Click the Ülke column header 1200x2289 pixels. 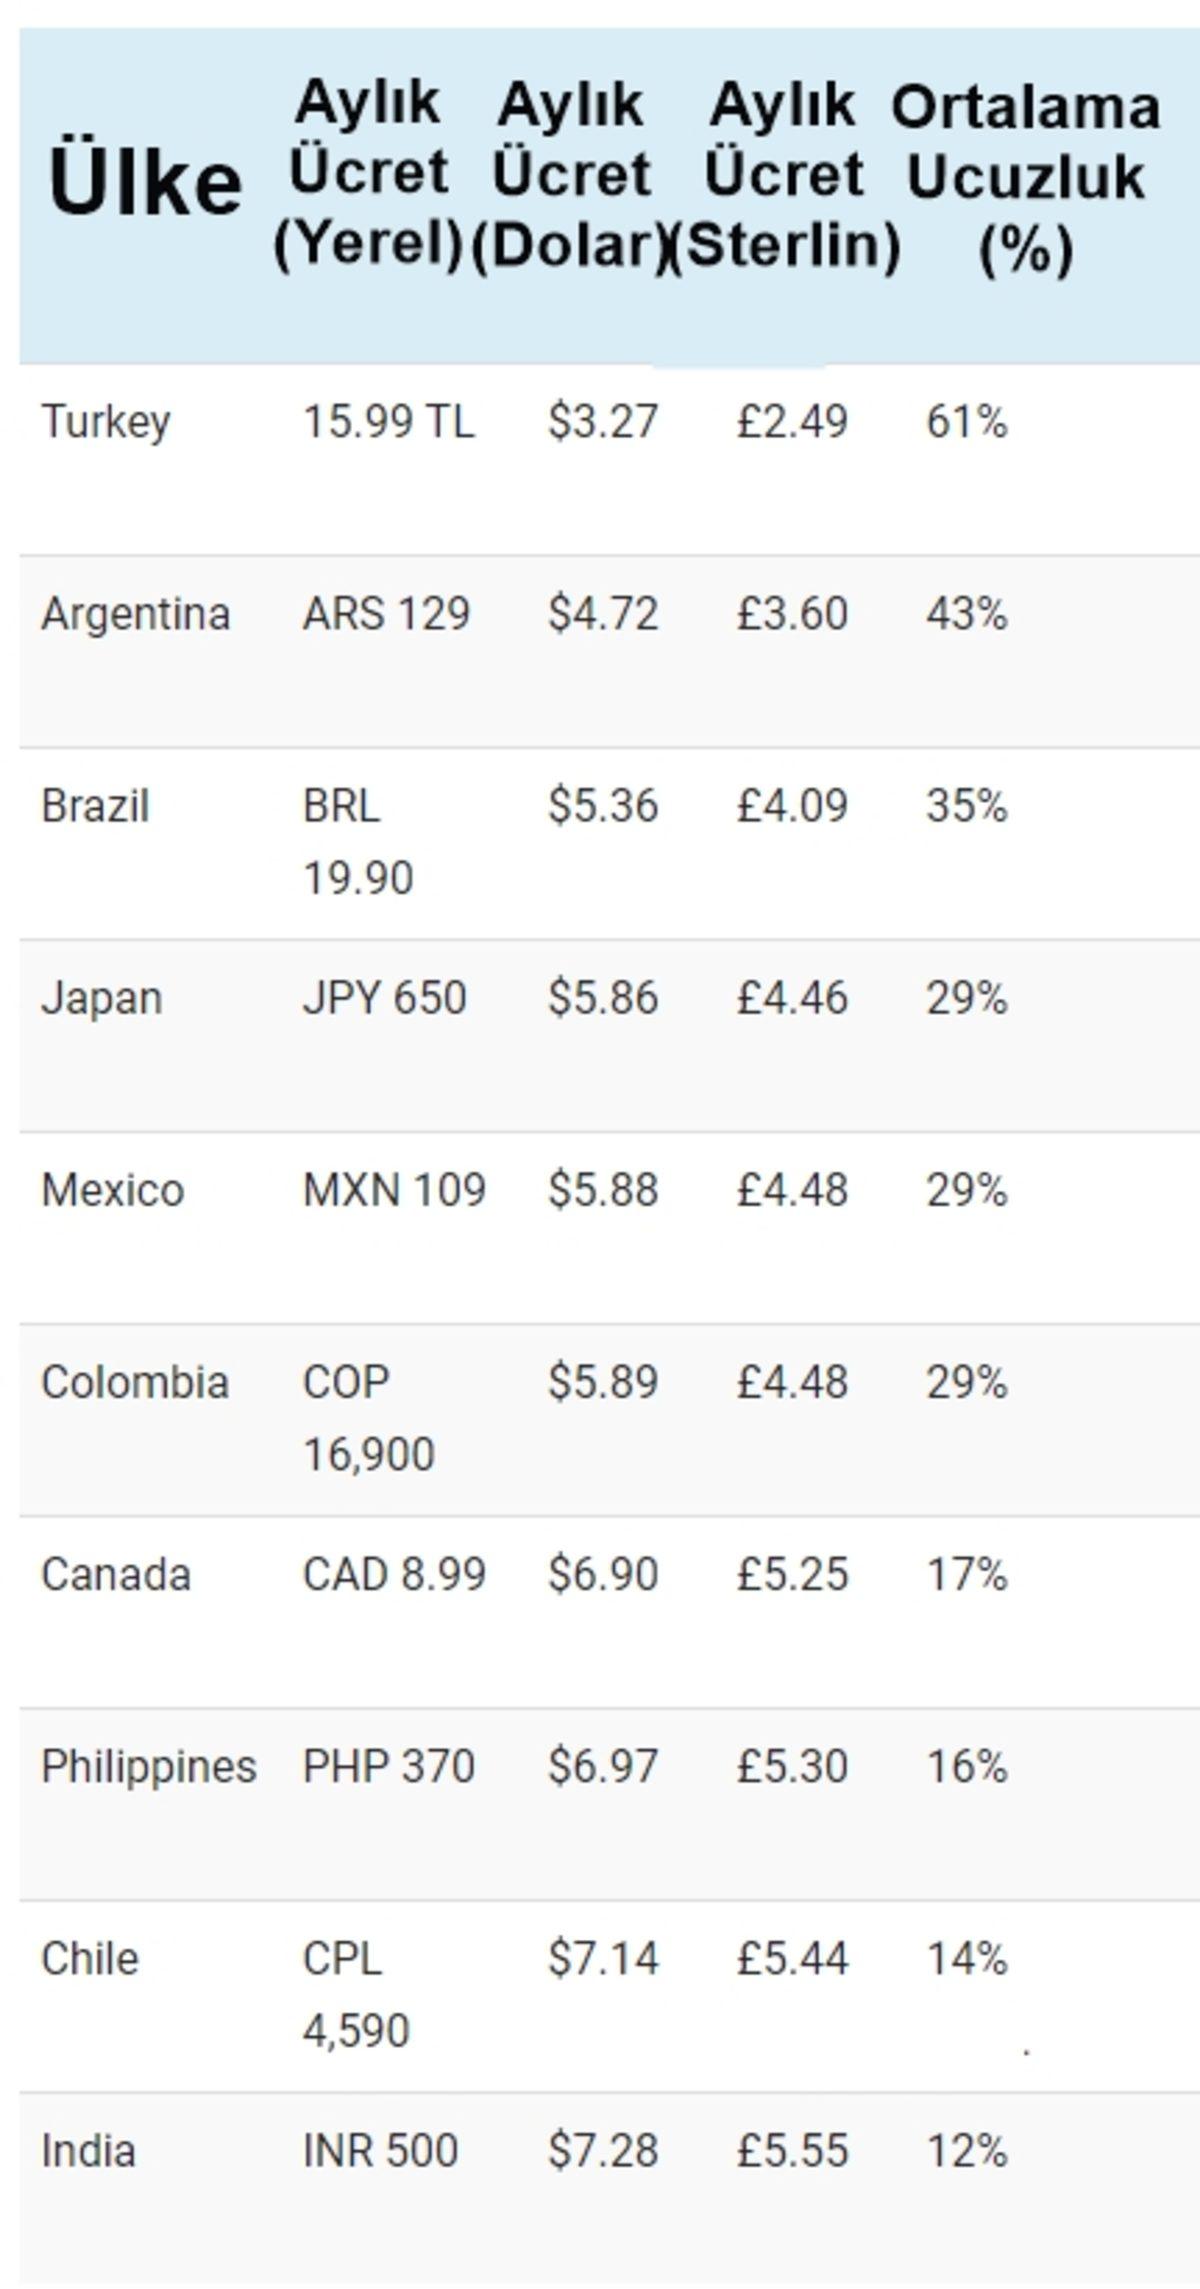click(x=145, y=183)
